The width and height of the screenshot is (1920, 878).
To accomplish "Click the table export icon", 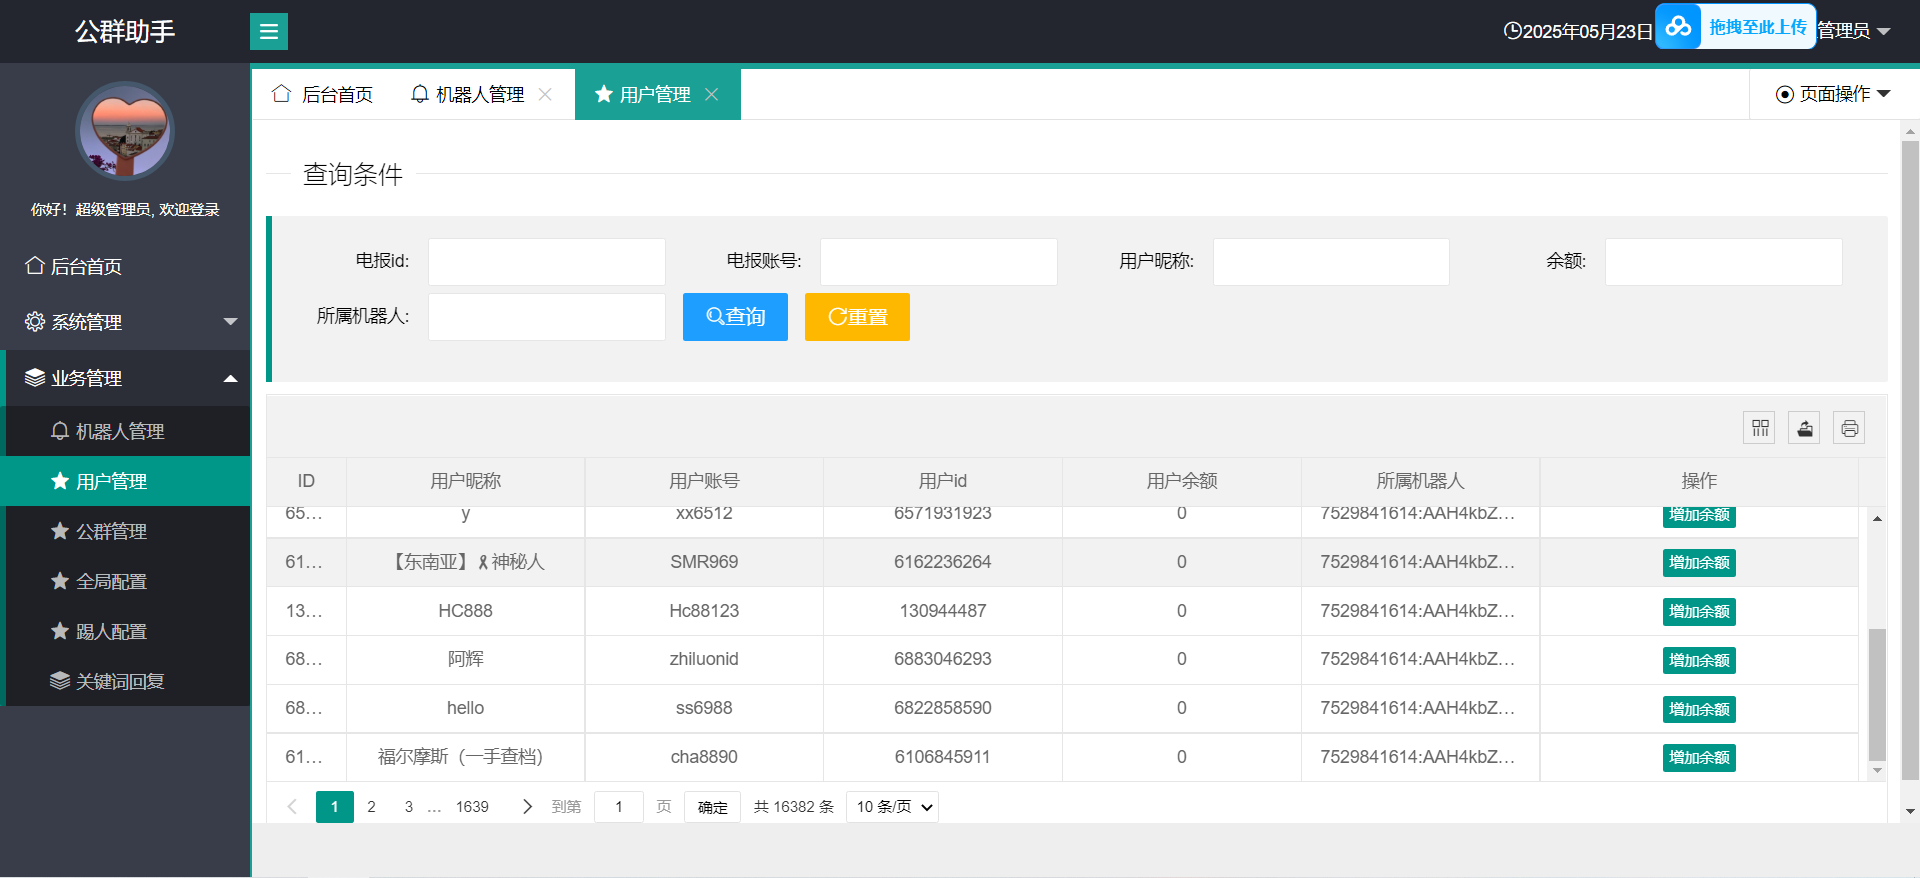I will point(1804,428).
